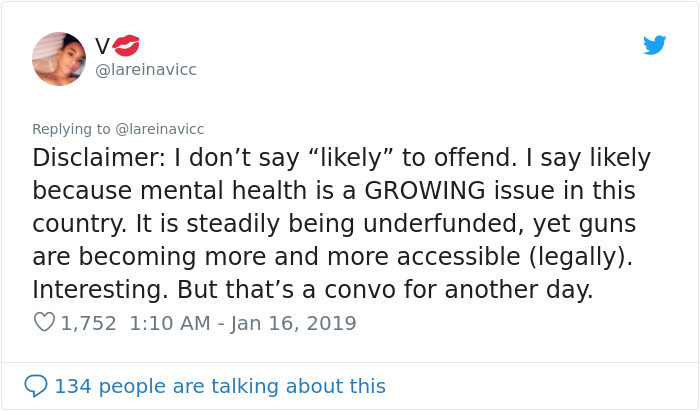Click the quoted word “likely” in the tweet
Image resolution: width=700 pixels, height=411 pixels.
(351, 158)
